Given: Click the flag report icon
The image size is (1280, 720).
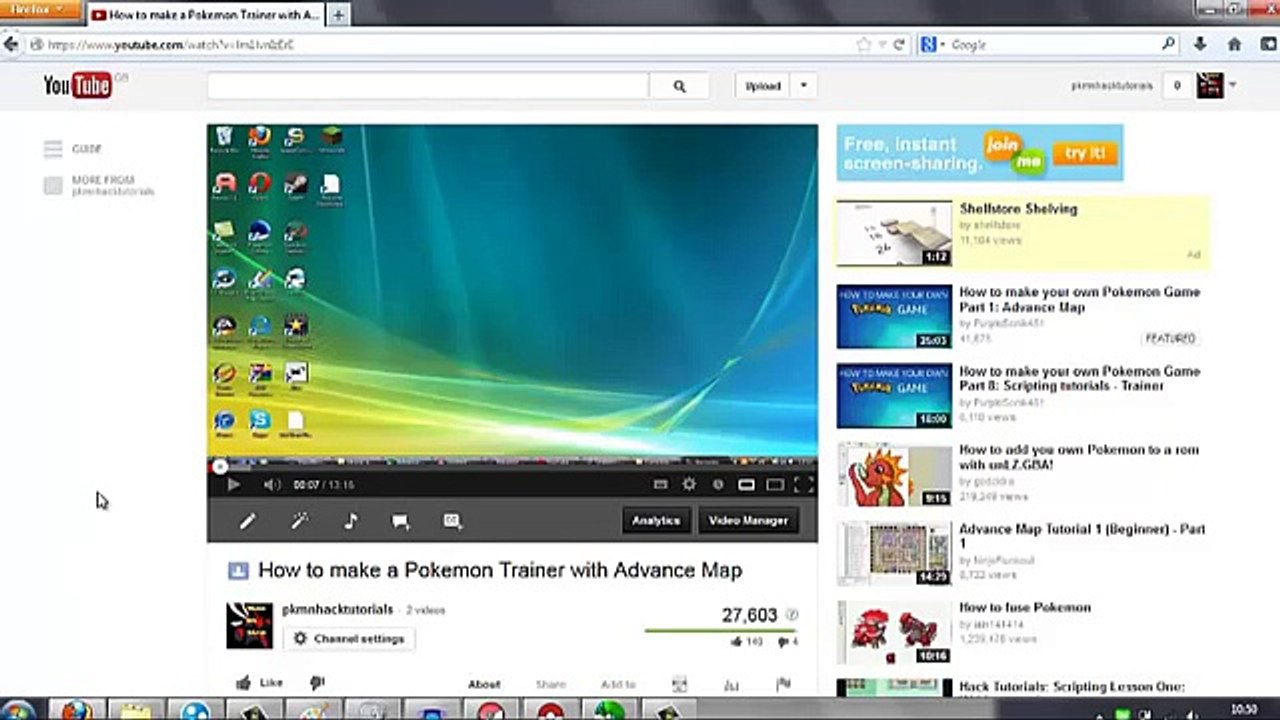Looking at the screenshot, I should point(783,684).
